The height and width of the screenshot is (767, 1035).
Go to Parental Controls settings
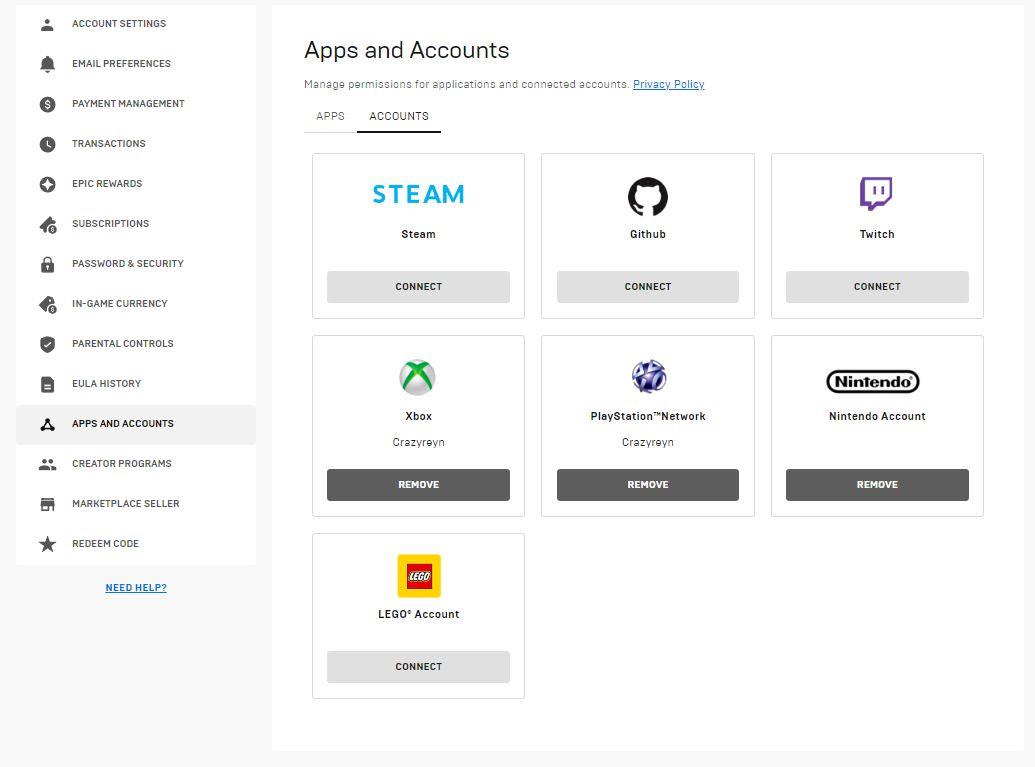122,344
